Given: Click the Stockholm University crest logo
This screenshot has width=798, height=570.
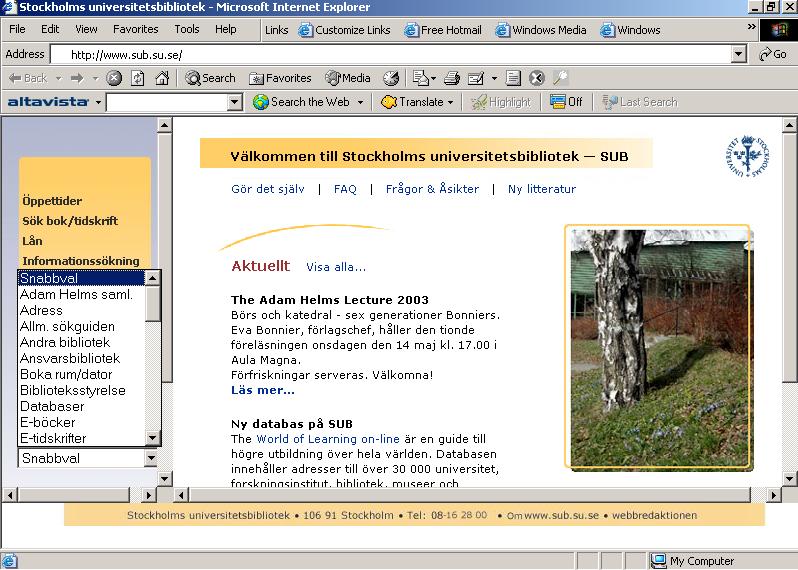Looking at the screenshot, I should (747, 156).
